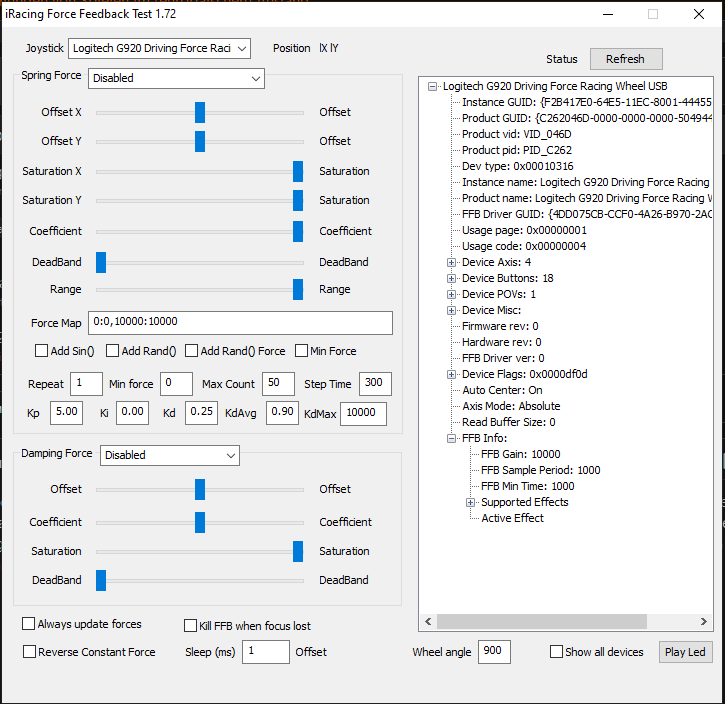
Task: Click the Spring Coefficient slider thumb
Action: 298,232
